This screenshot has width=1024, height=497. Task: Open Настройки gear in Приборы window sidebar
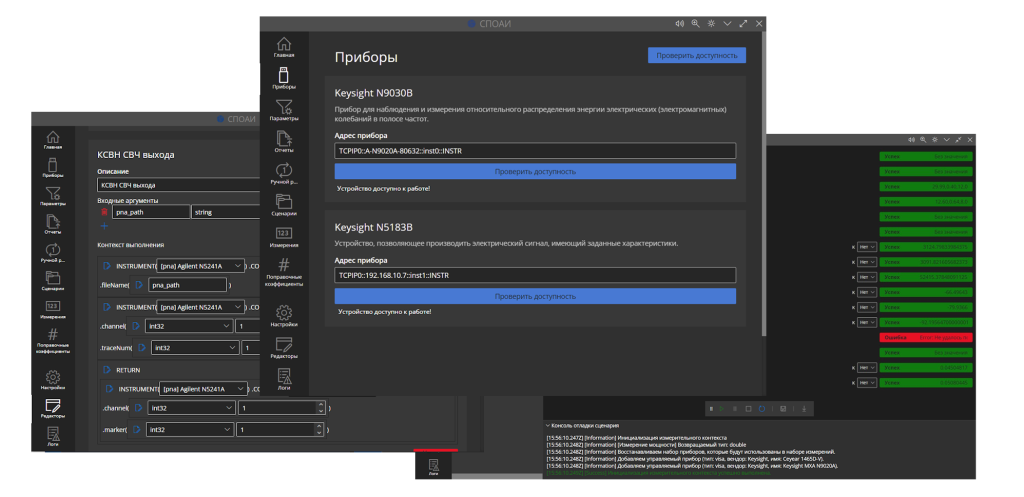point(284,316)
